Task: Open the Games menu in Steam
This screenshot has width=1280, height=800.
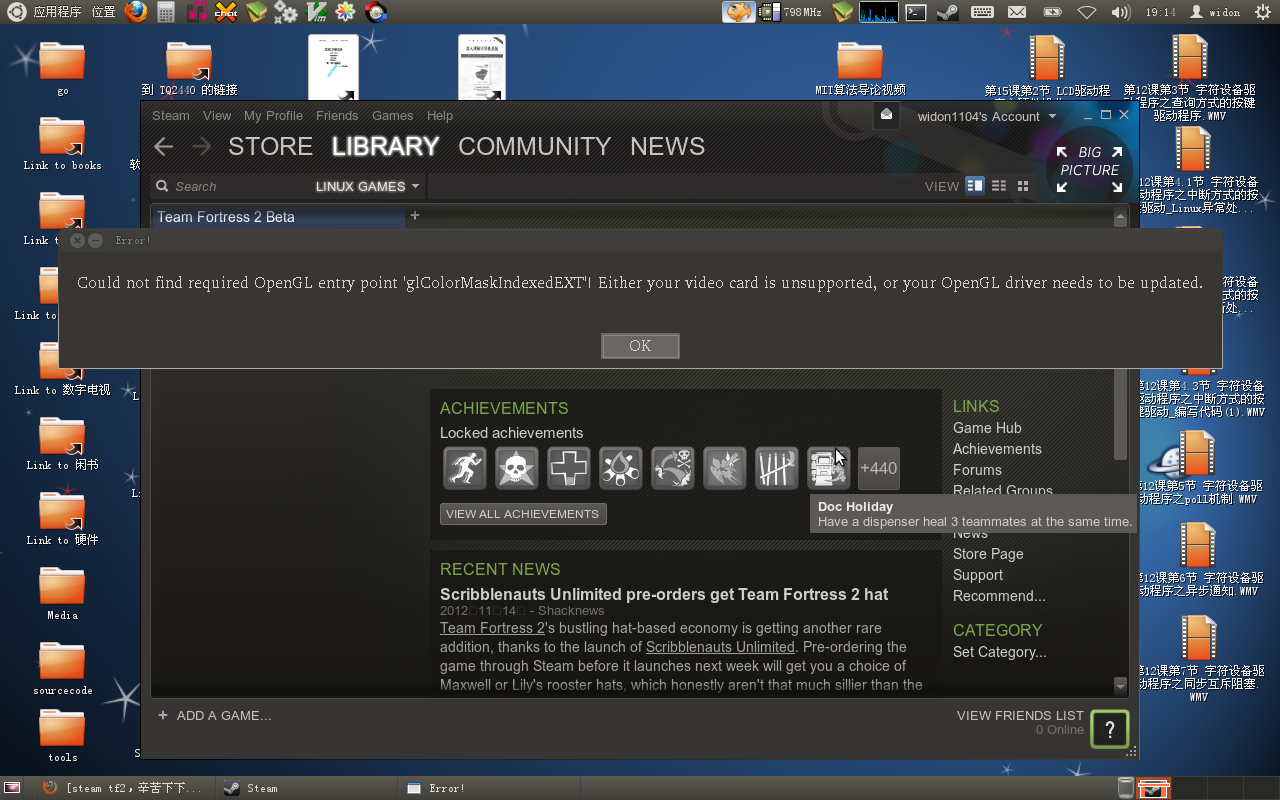Action: pos(392,116)
